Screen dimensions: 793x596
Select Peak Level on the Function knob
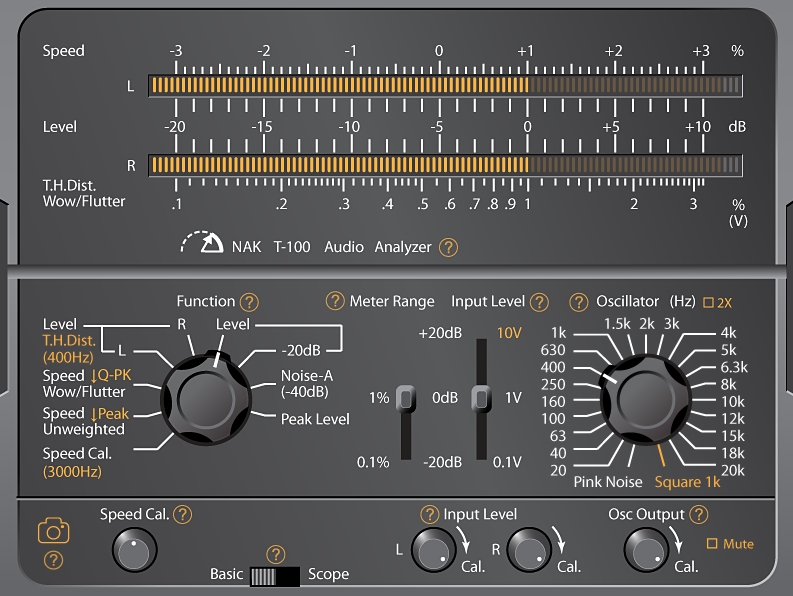pyautogui.click(x=315, y=419)
